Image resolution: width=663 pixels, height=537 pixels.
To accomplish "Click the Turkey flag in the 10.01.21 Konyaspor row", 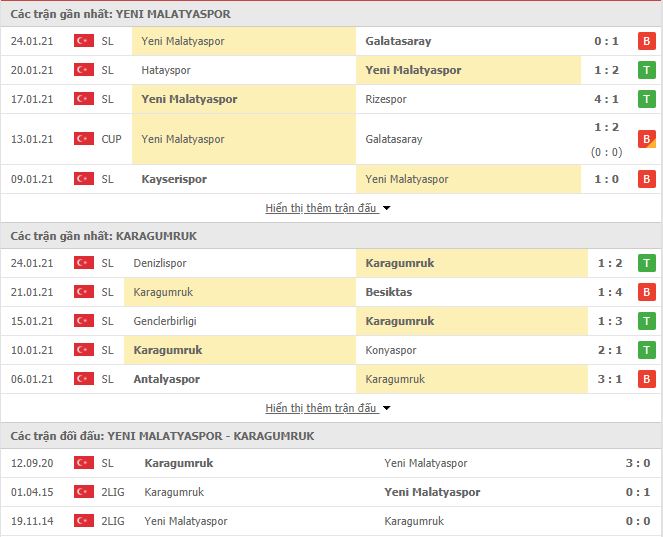I will pyautogui.click(x=84, y=350).
